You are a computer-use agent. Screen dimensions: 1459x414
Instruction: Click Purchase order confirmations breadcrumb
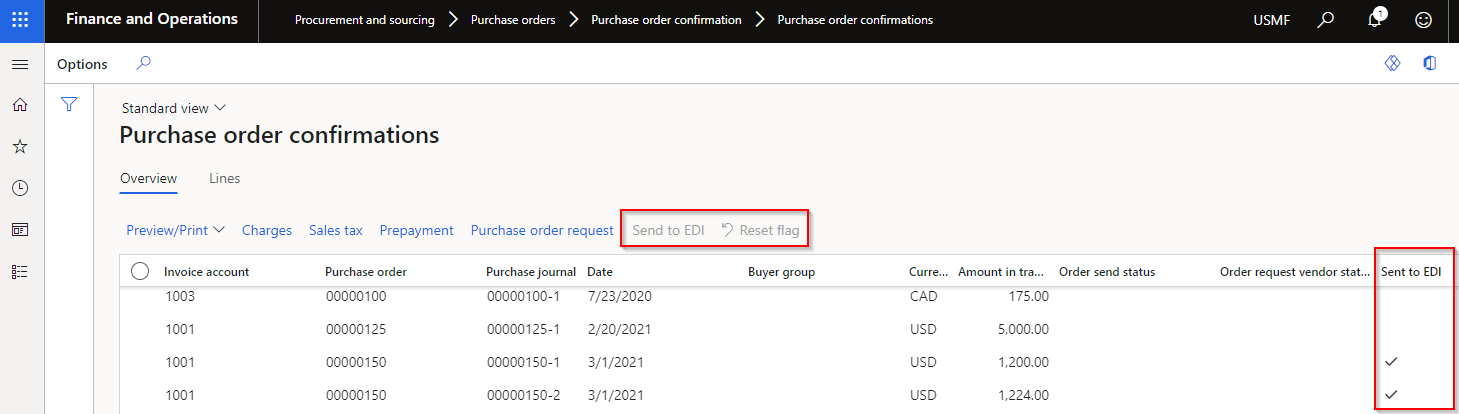(855, 20)
